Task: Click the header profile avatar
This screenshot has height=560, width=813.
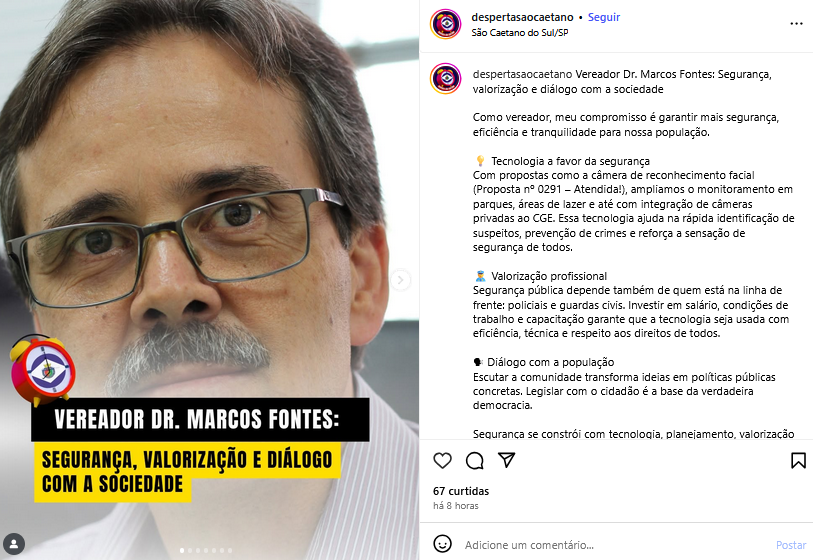Action: (445, 24)
